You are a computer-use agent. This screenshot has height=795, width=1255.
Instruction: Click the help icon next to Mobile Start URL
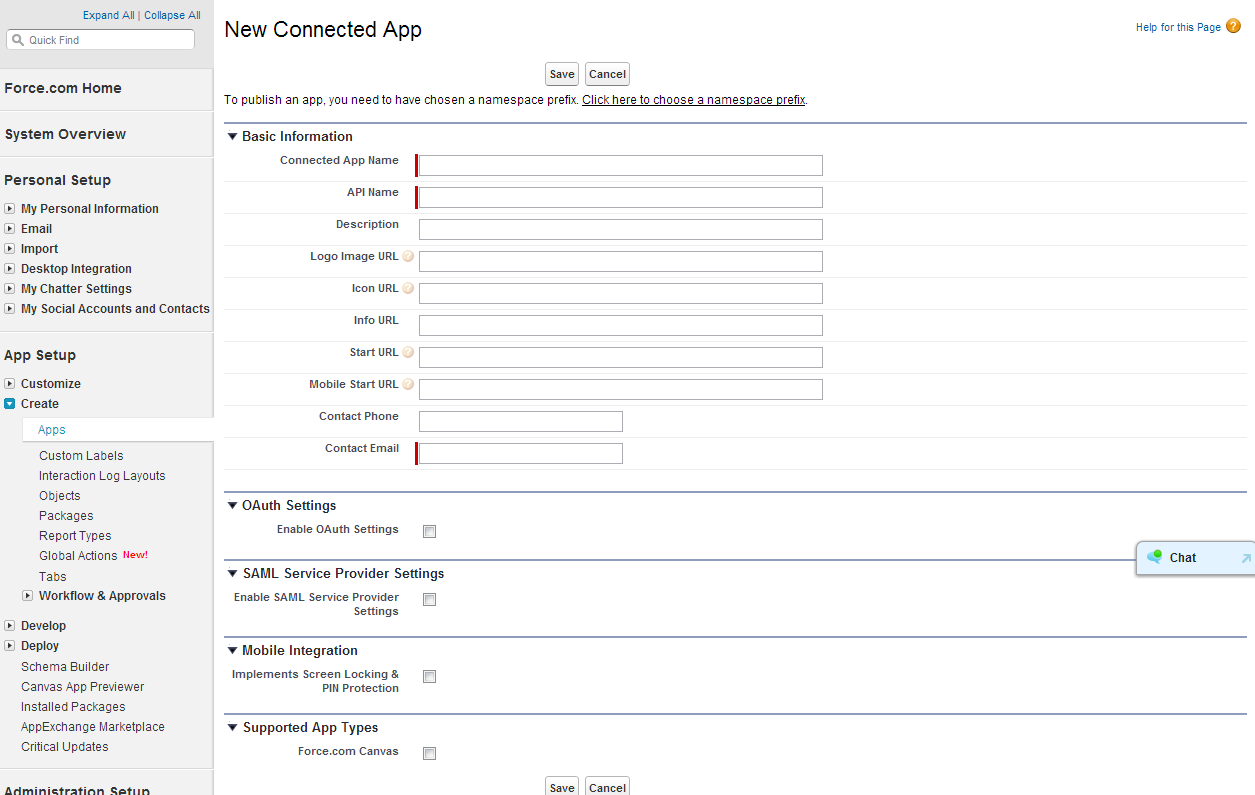pos(408,385)
